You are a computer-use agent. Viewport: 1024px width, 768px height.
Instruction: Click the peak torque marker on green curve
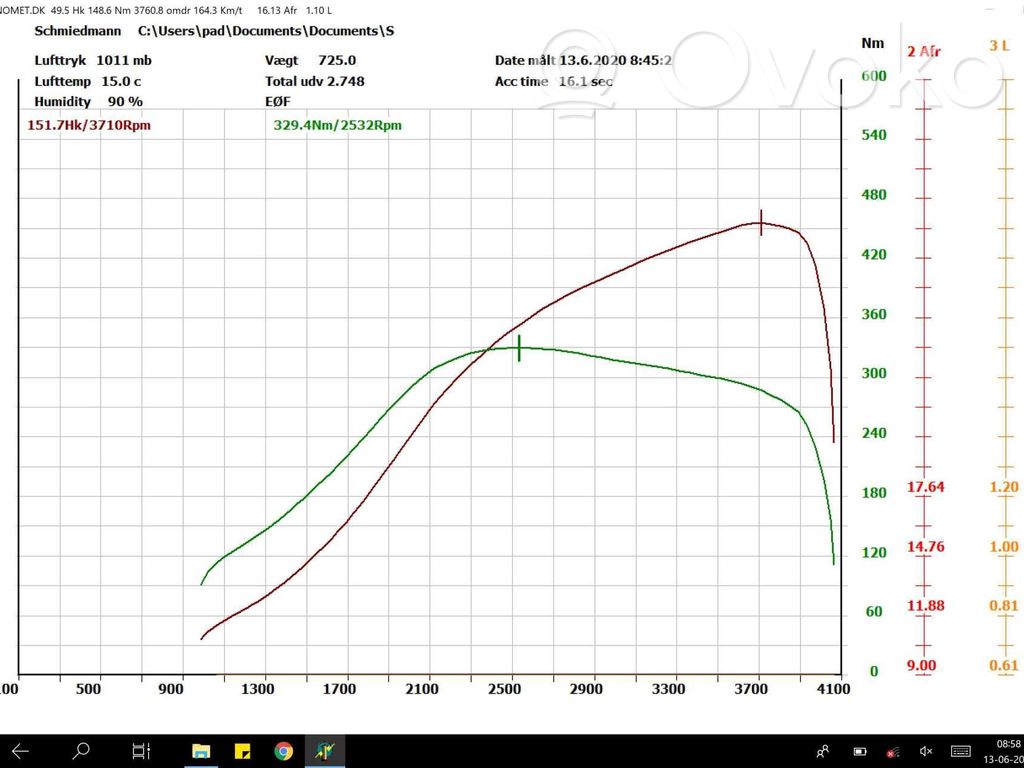(519, 348)
